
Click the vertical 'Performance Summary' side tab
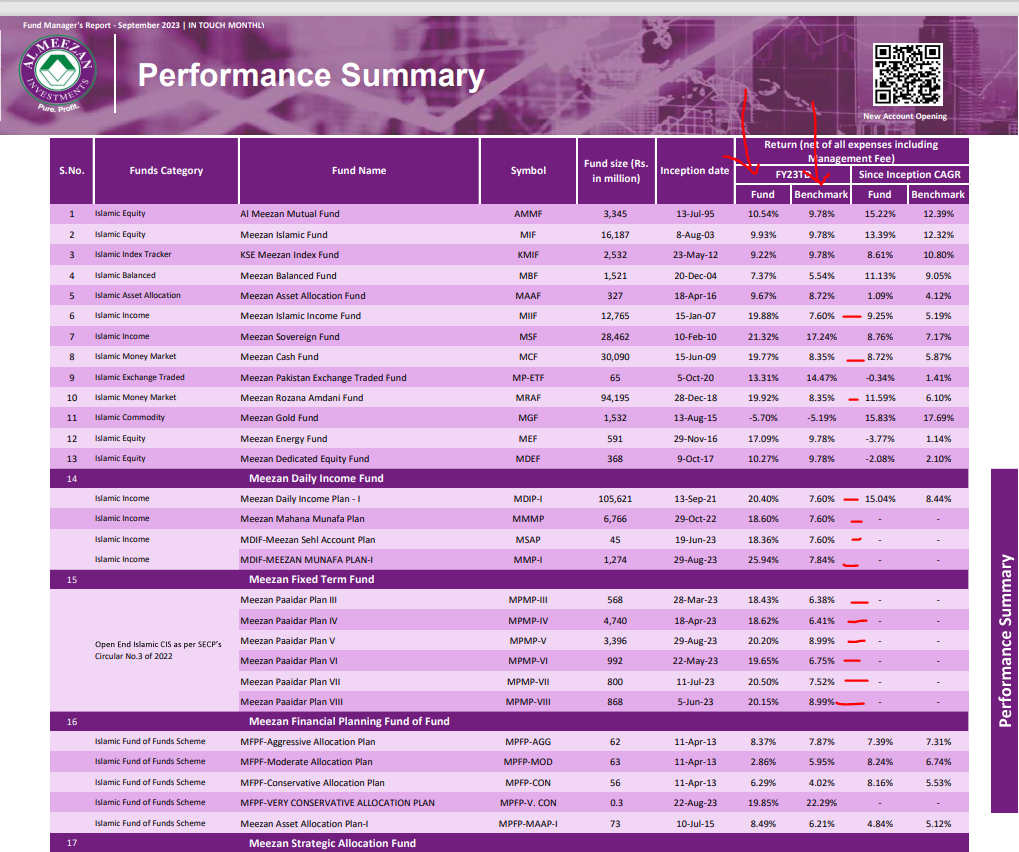[x=1005, y=640]
